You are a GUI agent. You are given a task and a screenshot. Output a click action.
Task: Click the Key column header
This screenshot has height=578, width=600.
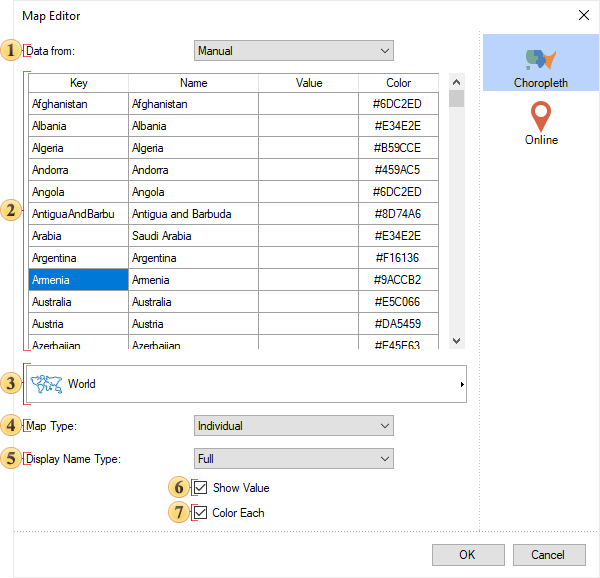click(78, 83)
